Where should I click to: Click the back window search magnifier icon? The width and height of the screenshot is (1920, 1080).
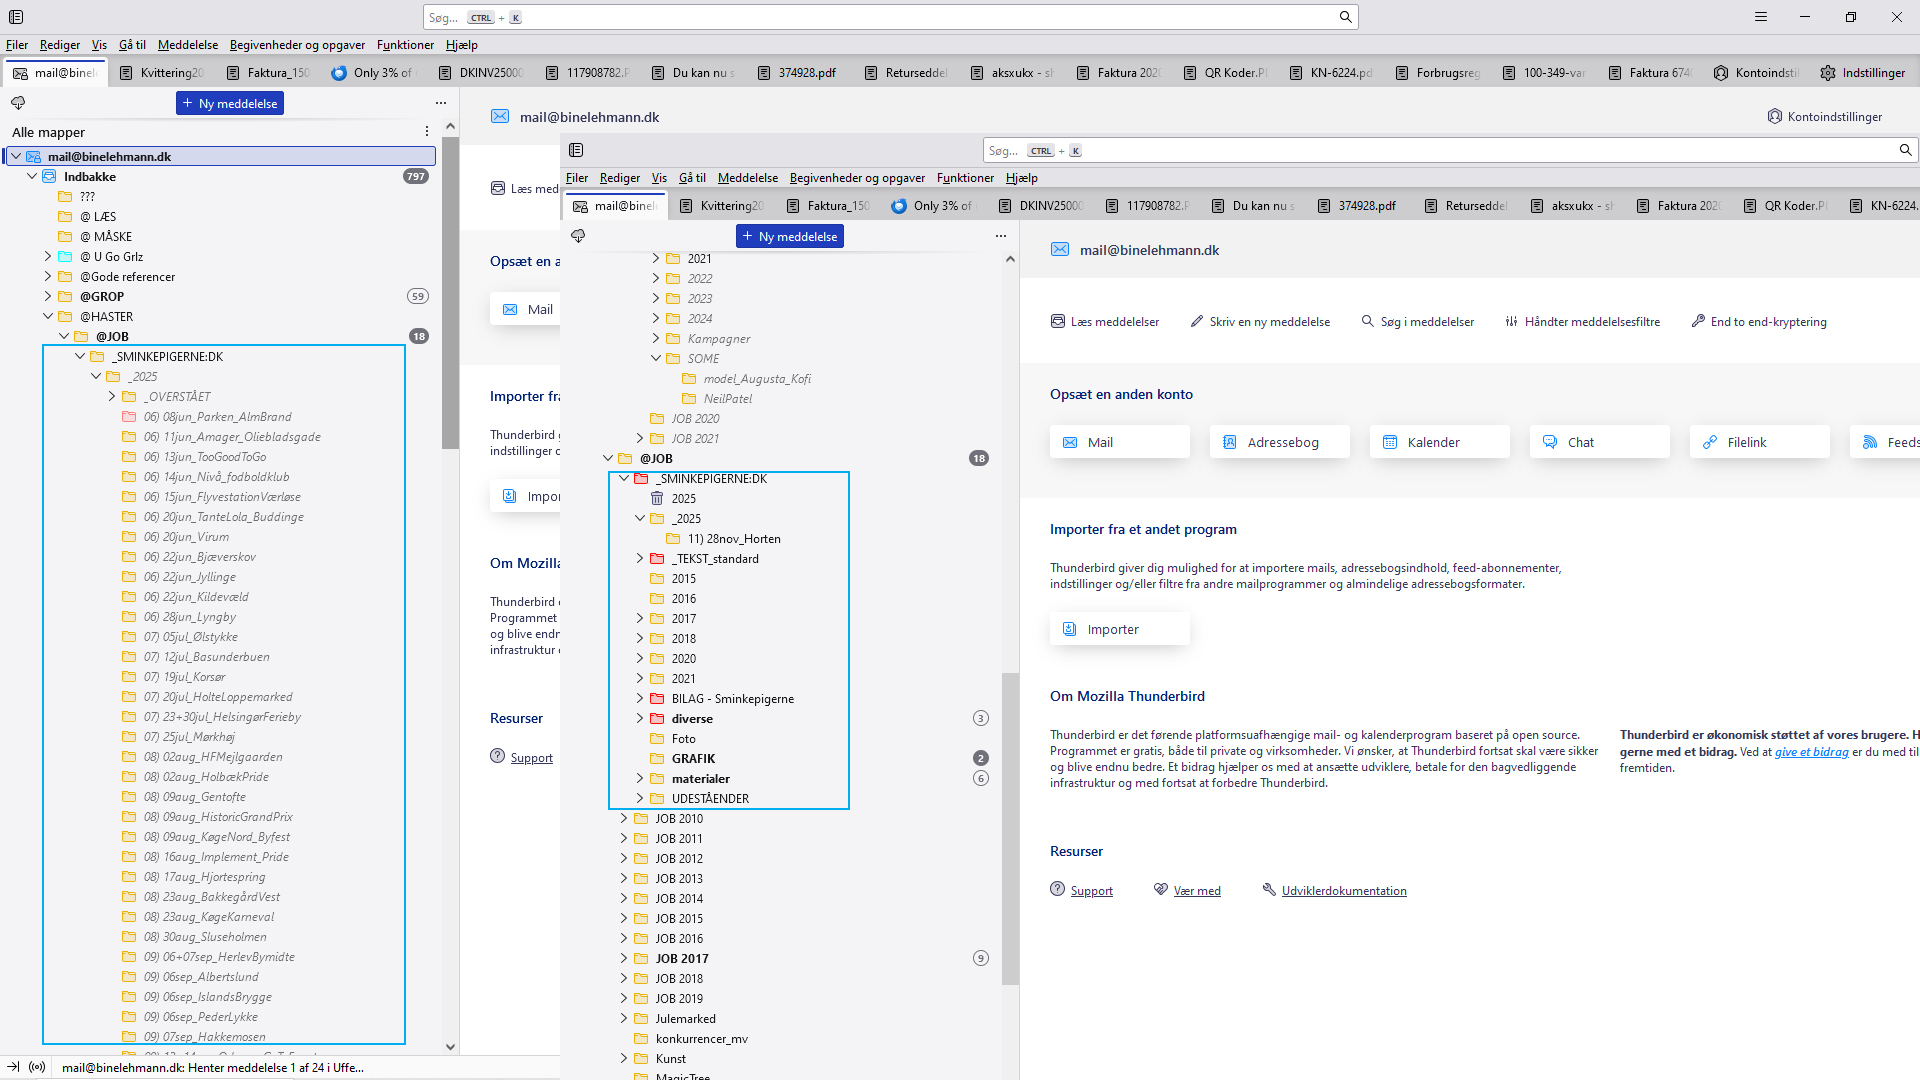click(x=1345, y=17)
